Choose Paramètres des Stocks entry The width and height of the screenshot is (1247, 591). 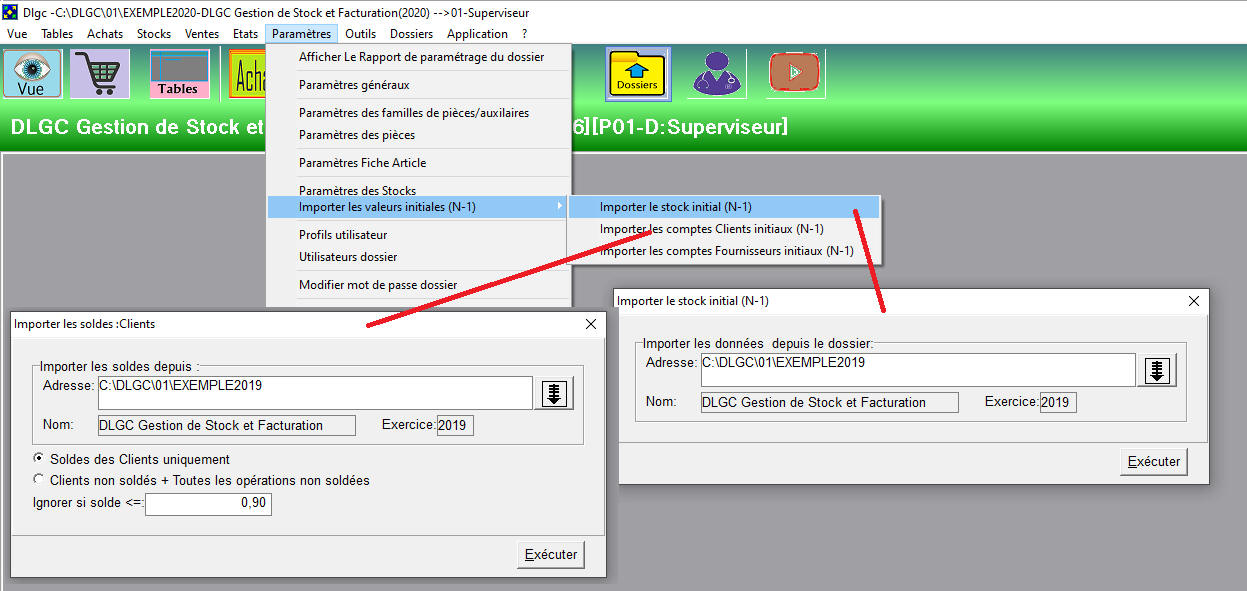[419, 190]
